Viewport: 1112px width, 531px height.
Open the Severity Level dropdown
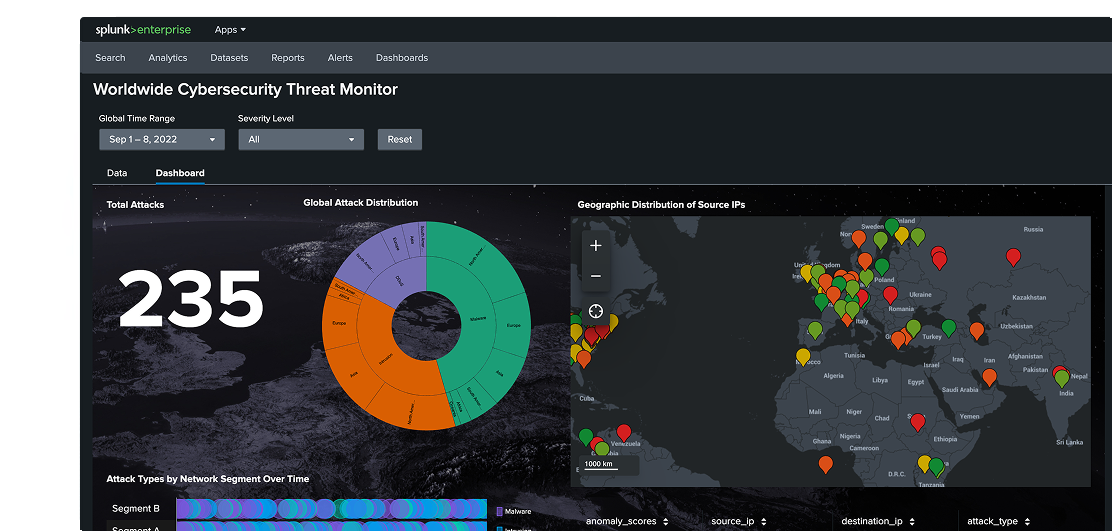(301, 140)
